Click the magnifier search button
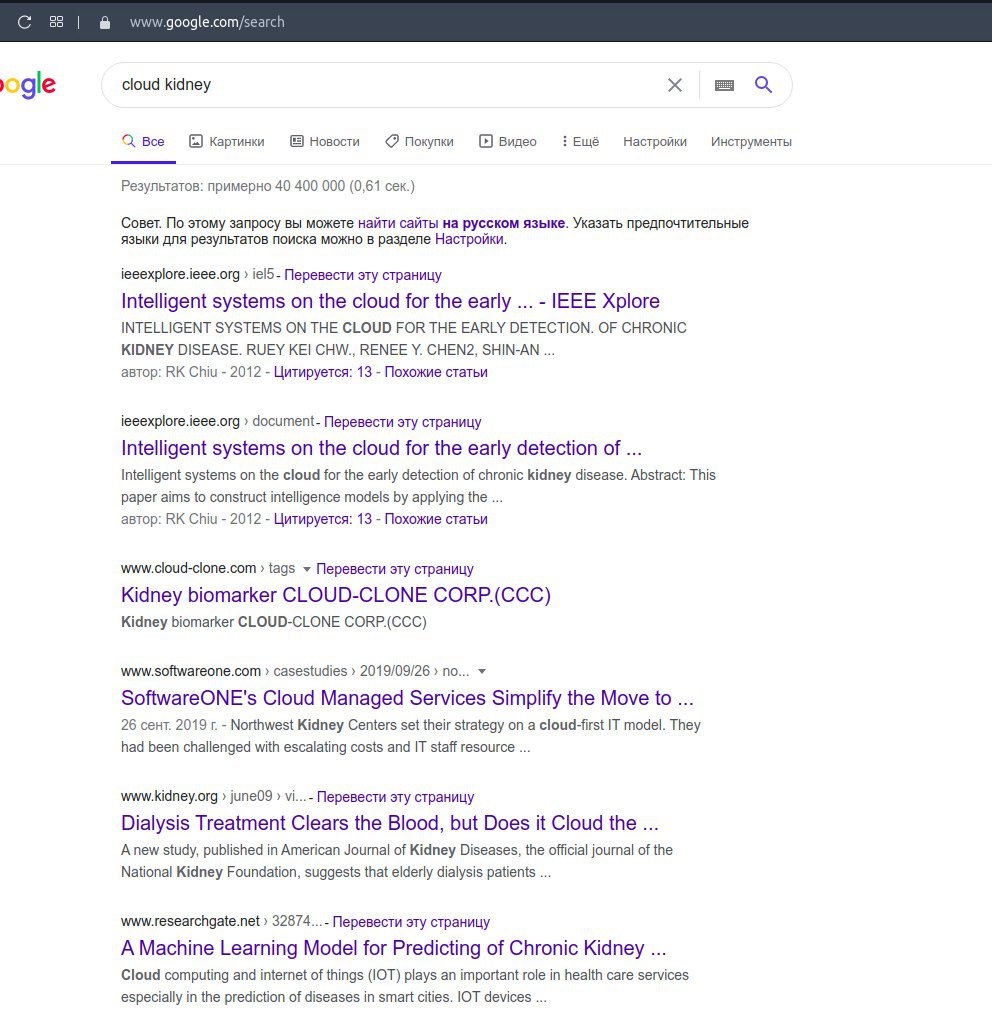Image resolution: width=992 pixels, height=1018 pixels. click(x=763, y=84)
